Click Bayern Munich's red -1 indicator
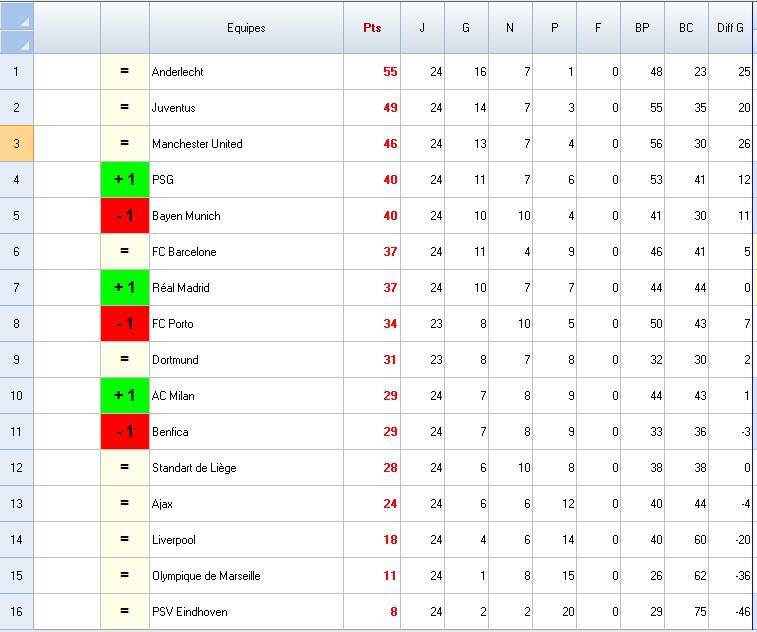Viewport: 757px width, 632px height. pyautogui.click(x=125, y=216)
